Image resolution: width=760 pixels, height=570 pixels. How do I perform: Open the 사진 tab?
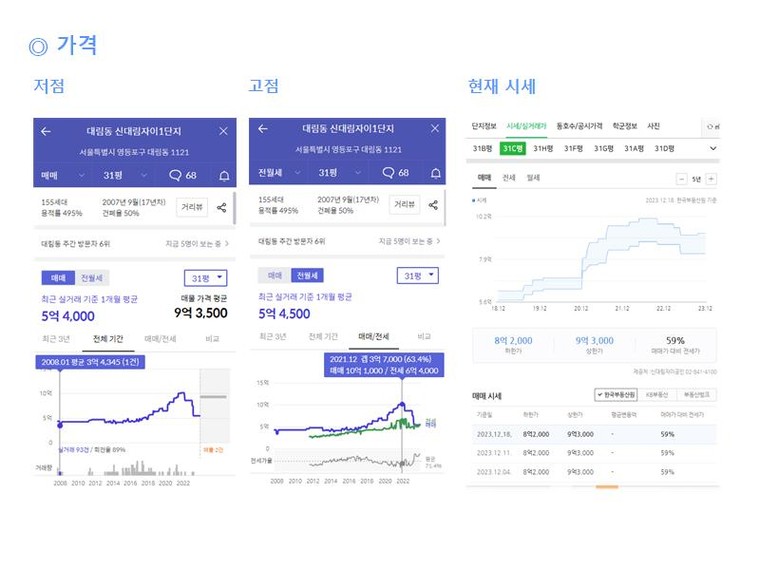(653, 126)
